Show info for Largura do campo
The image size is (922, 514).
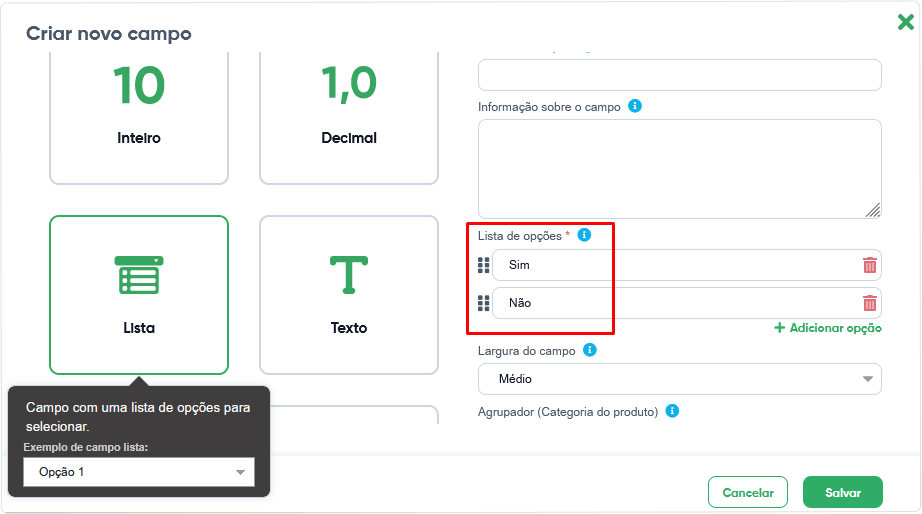click(x=590, y=350)
